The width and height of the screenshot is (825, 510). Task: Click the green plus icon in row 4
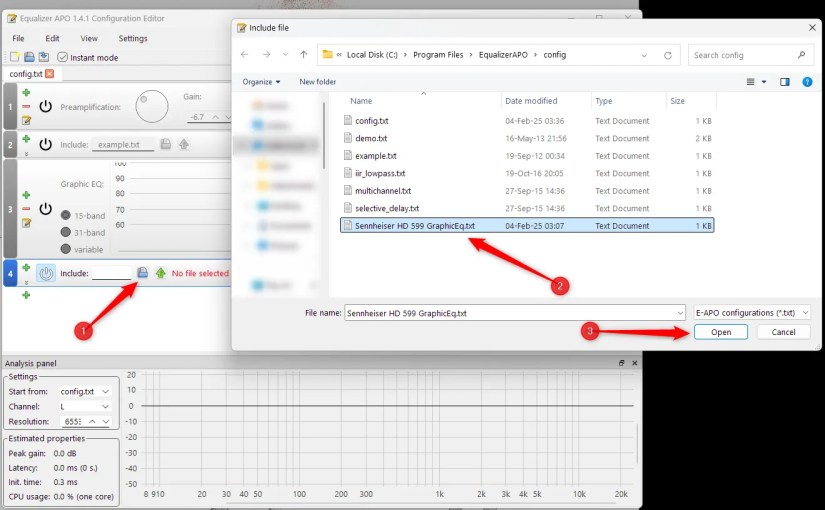[x=26, y=268]
